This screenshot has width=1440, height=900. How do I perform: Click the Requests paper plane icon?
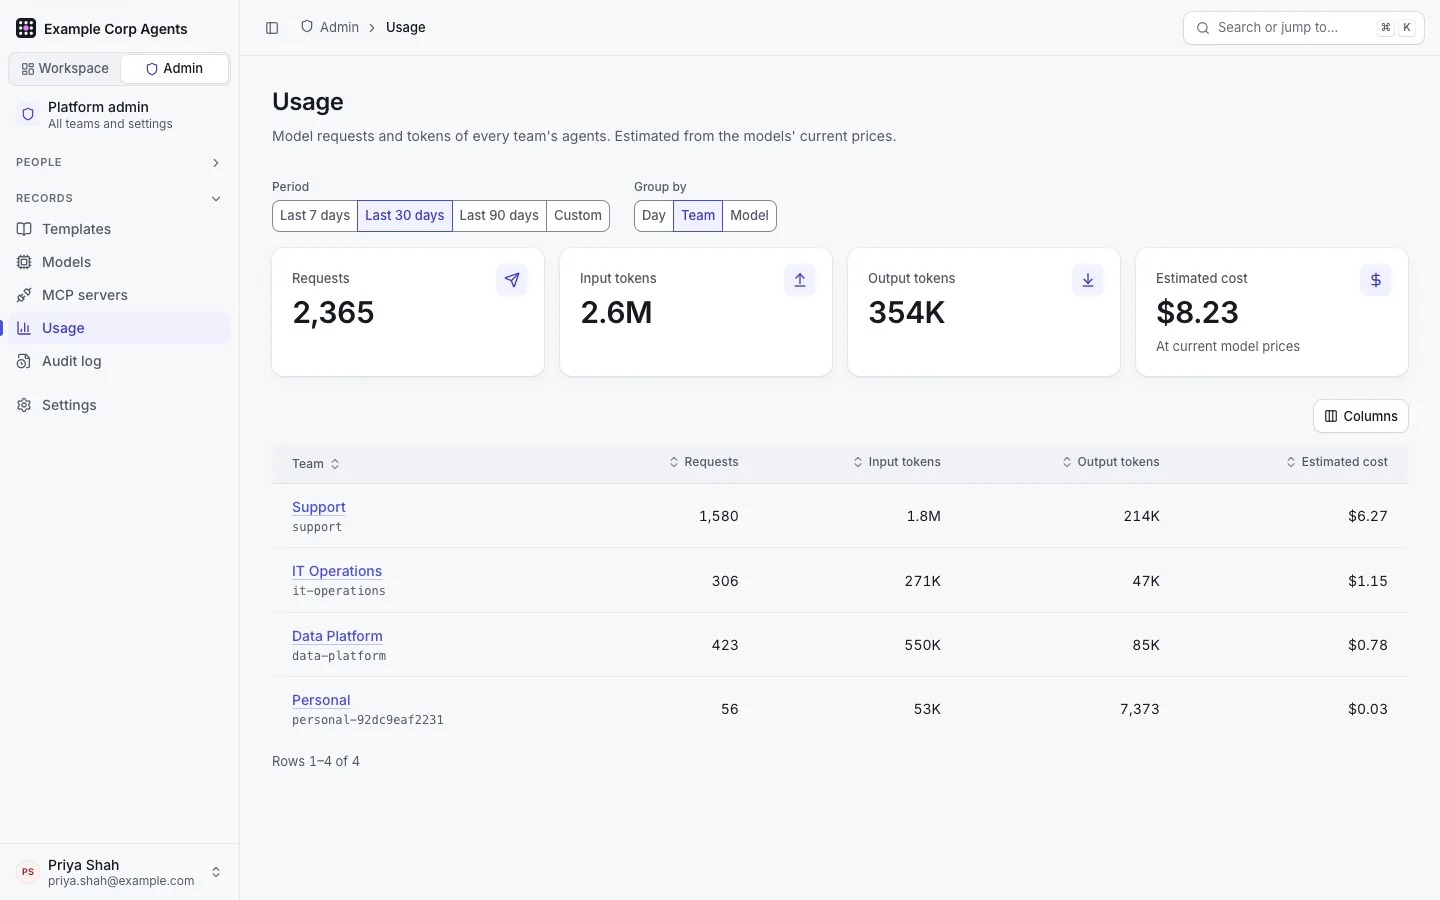pos(512,280)
